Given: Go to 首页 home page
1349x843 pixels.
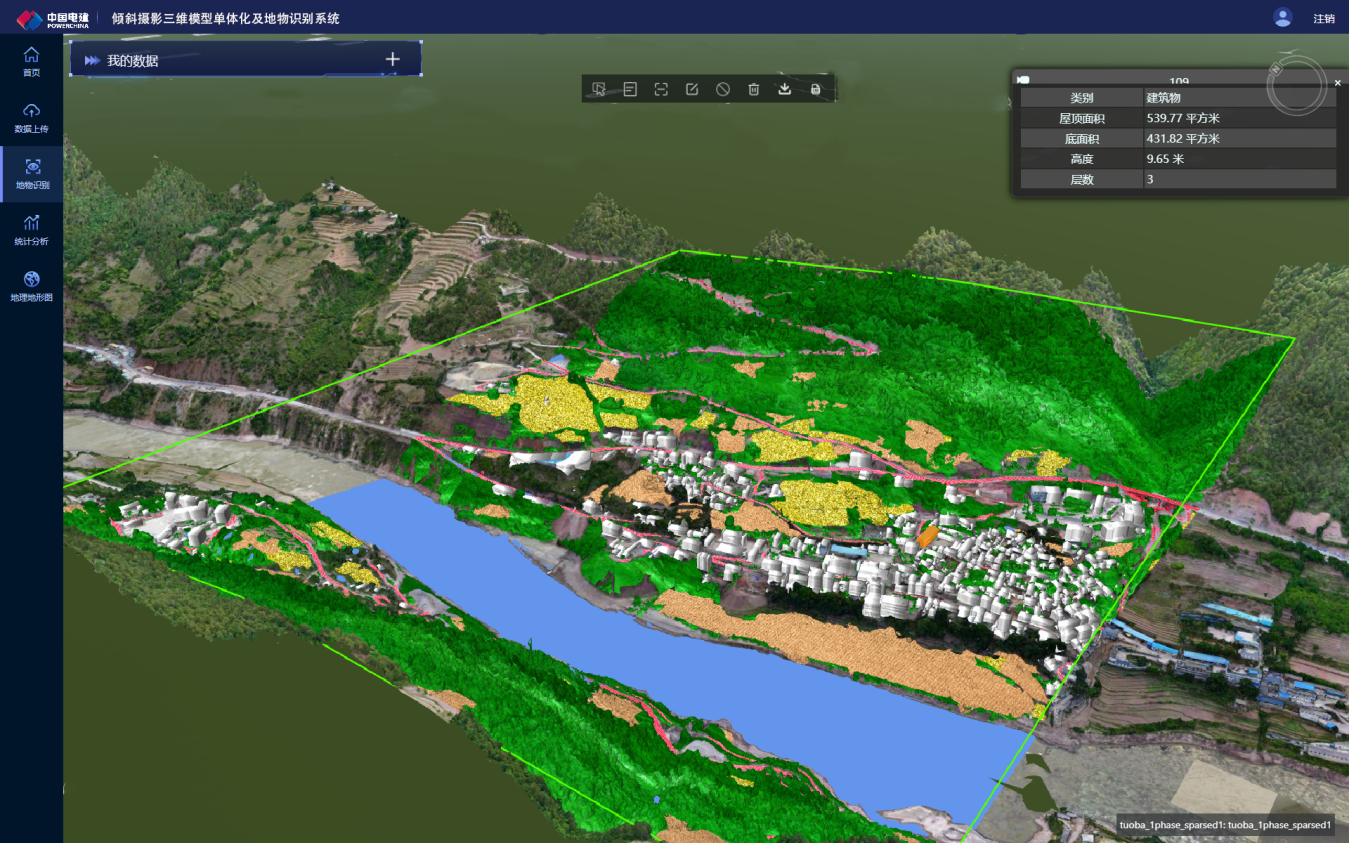Looking at the screenshot, I should coord(32,61).
